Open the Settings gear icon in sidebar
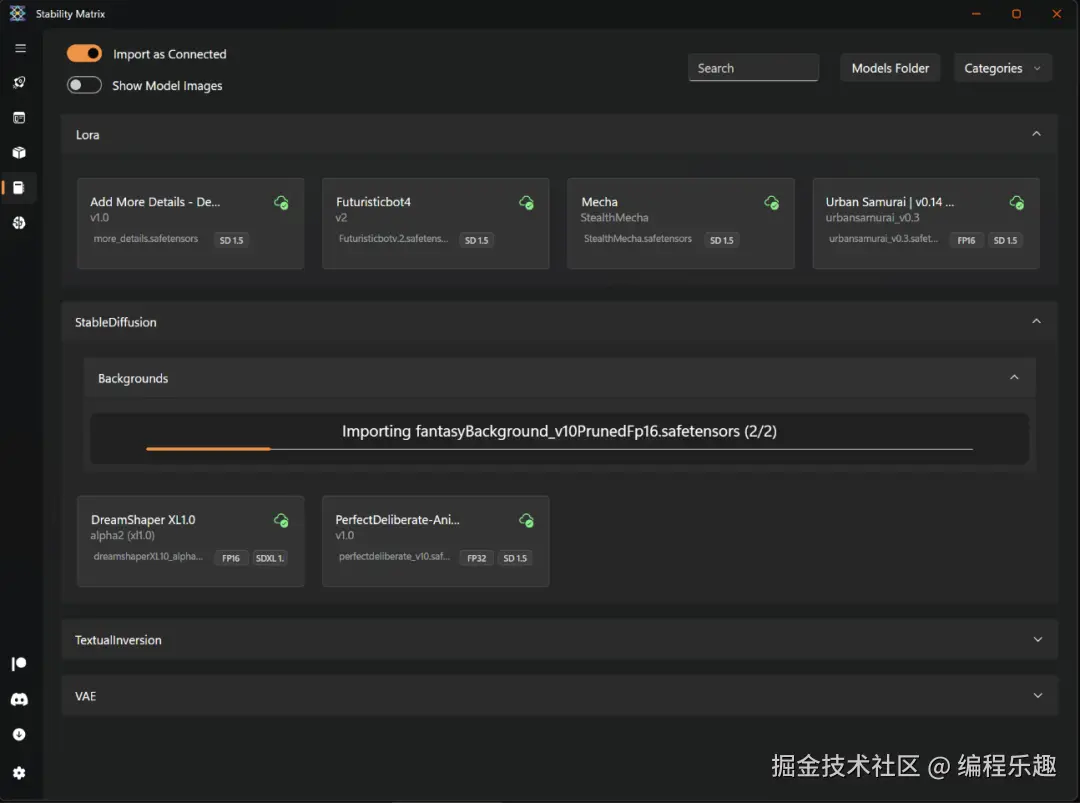This screenshot has width=1080, height=803. point(19,773)
